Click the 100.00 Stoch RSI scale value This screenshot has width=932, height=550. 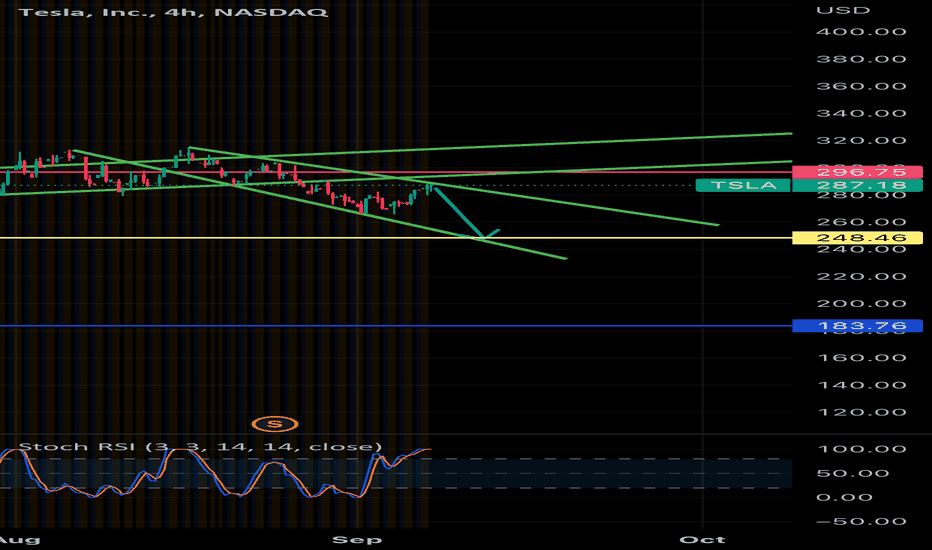click(861, 449)
